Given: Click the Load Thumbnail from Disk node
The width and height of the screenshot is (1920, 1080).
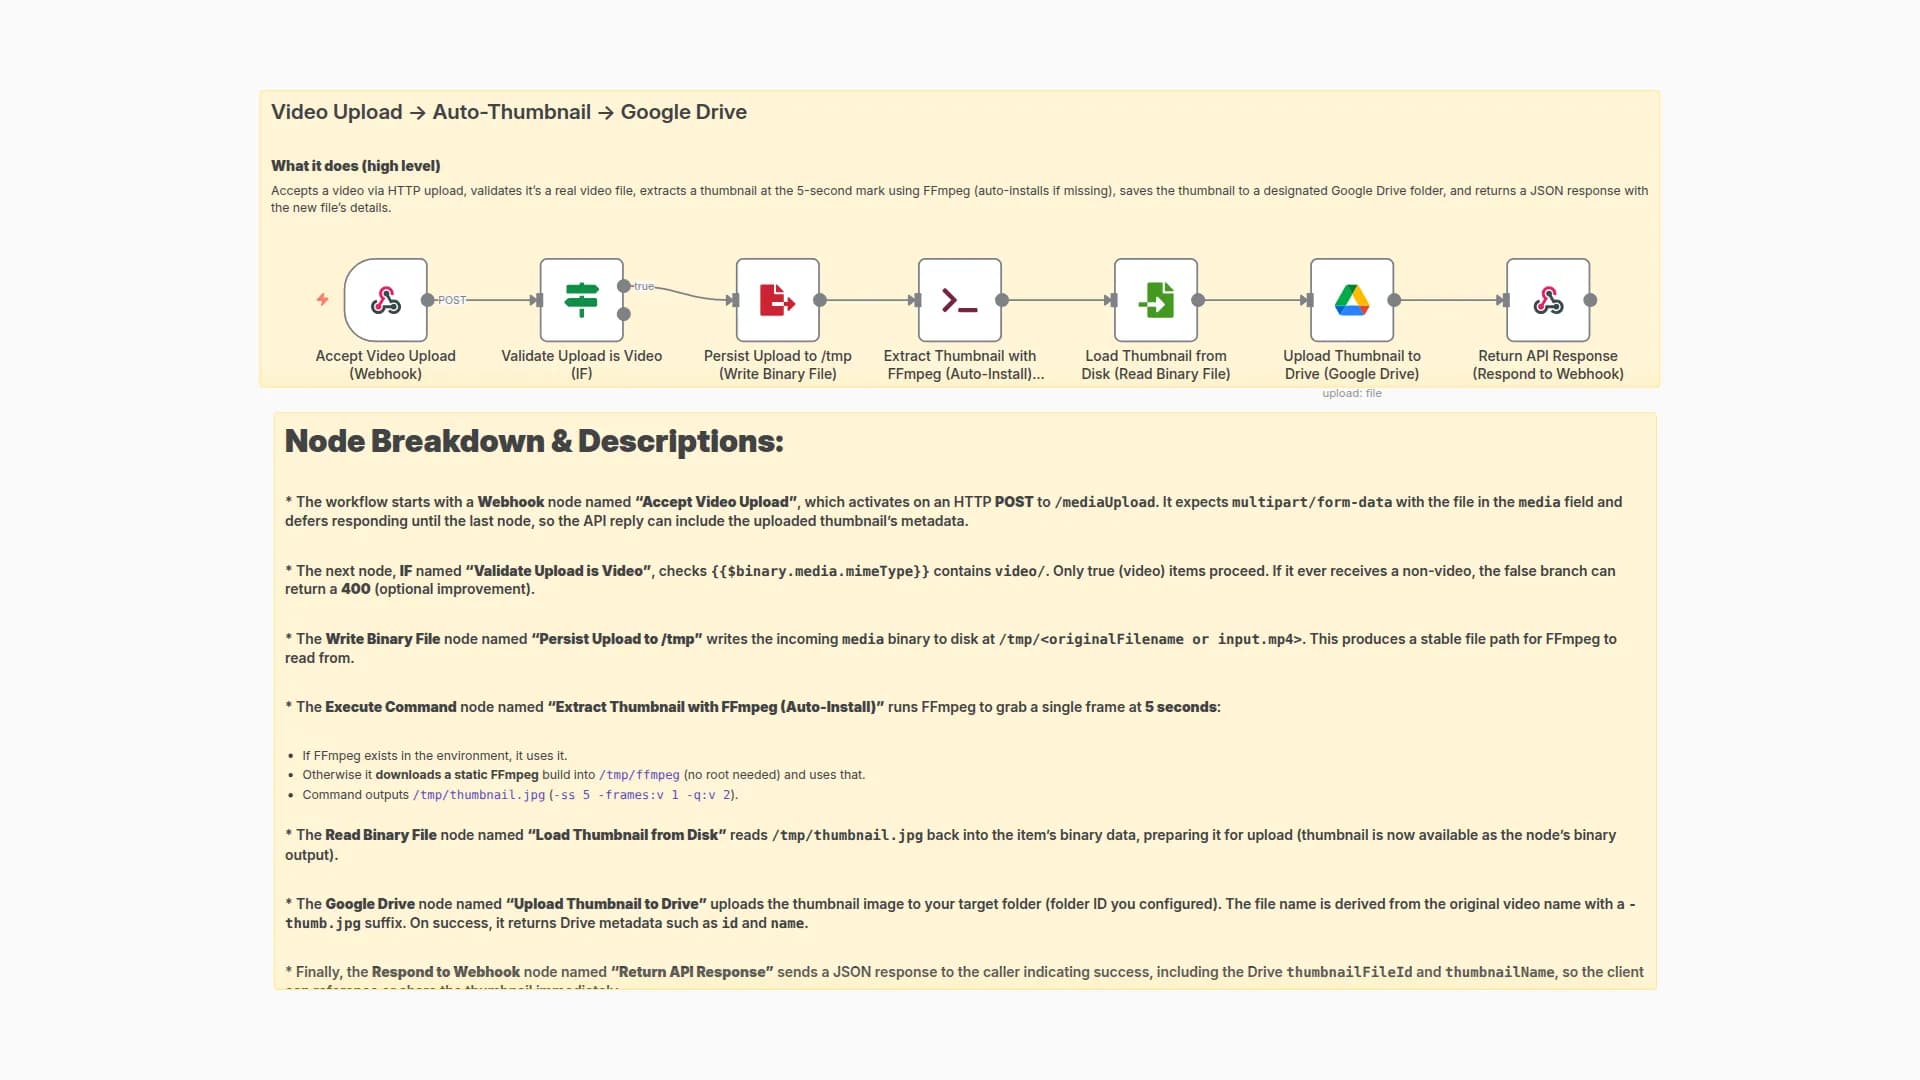Looking at the screenshot, I should point(1155,300).
